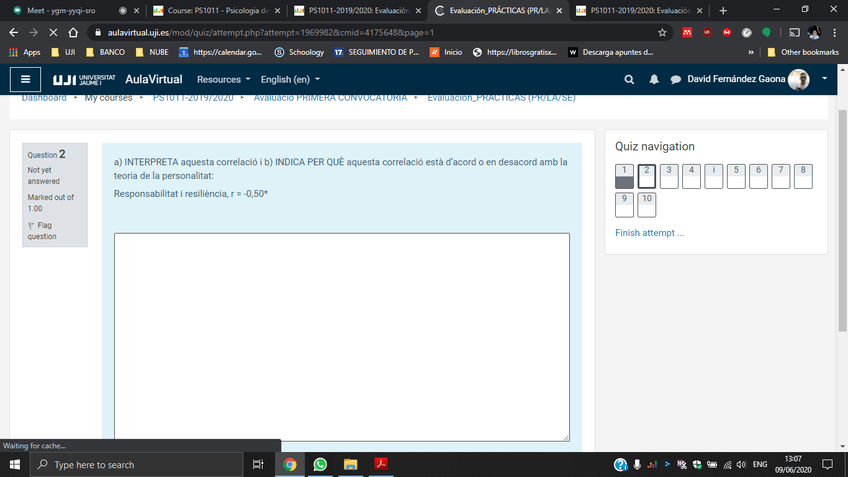
Task: Toggle the AulaVirtual side drawer menu
Action: 25,80
